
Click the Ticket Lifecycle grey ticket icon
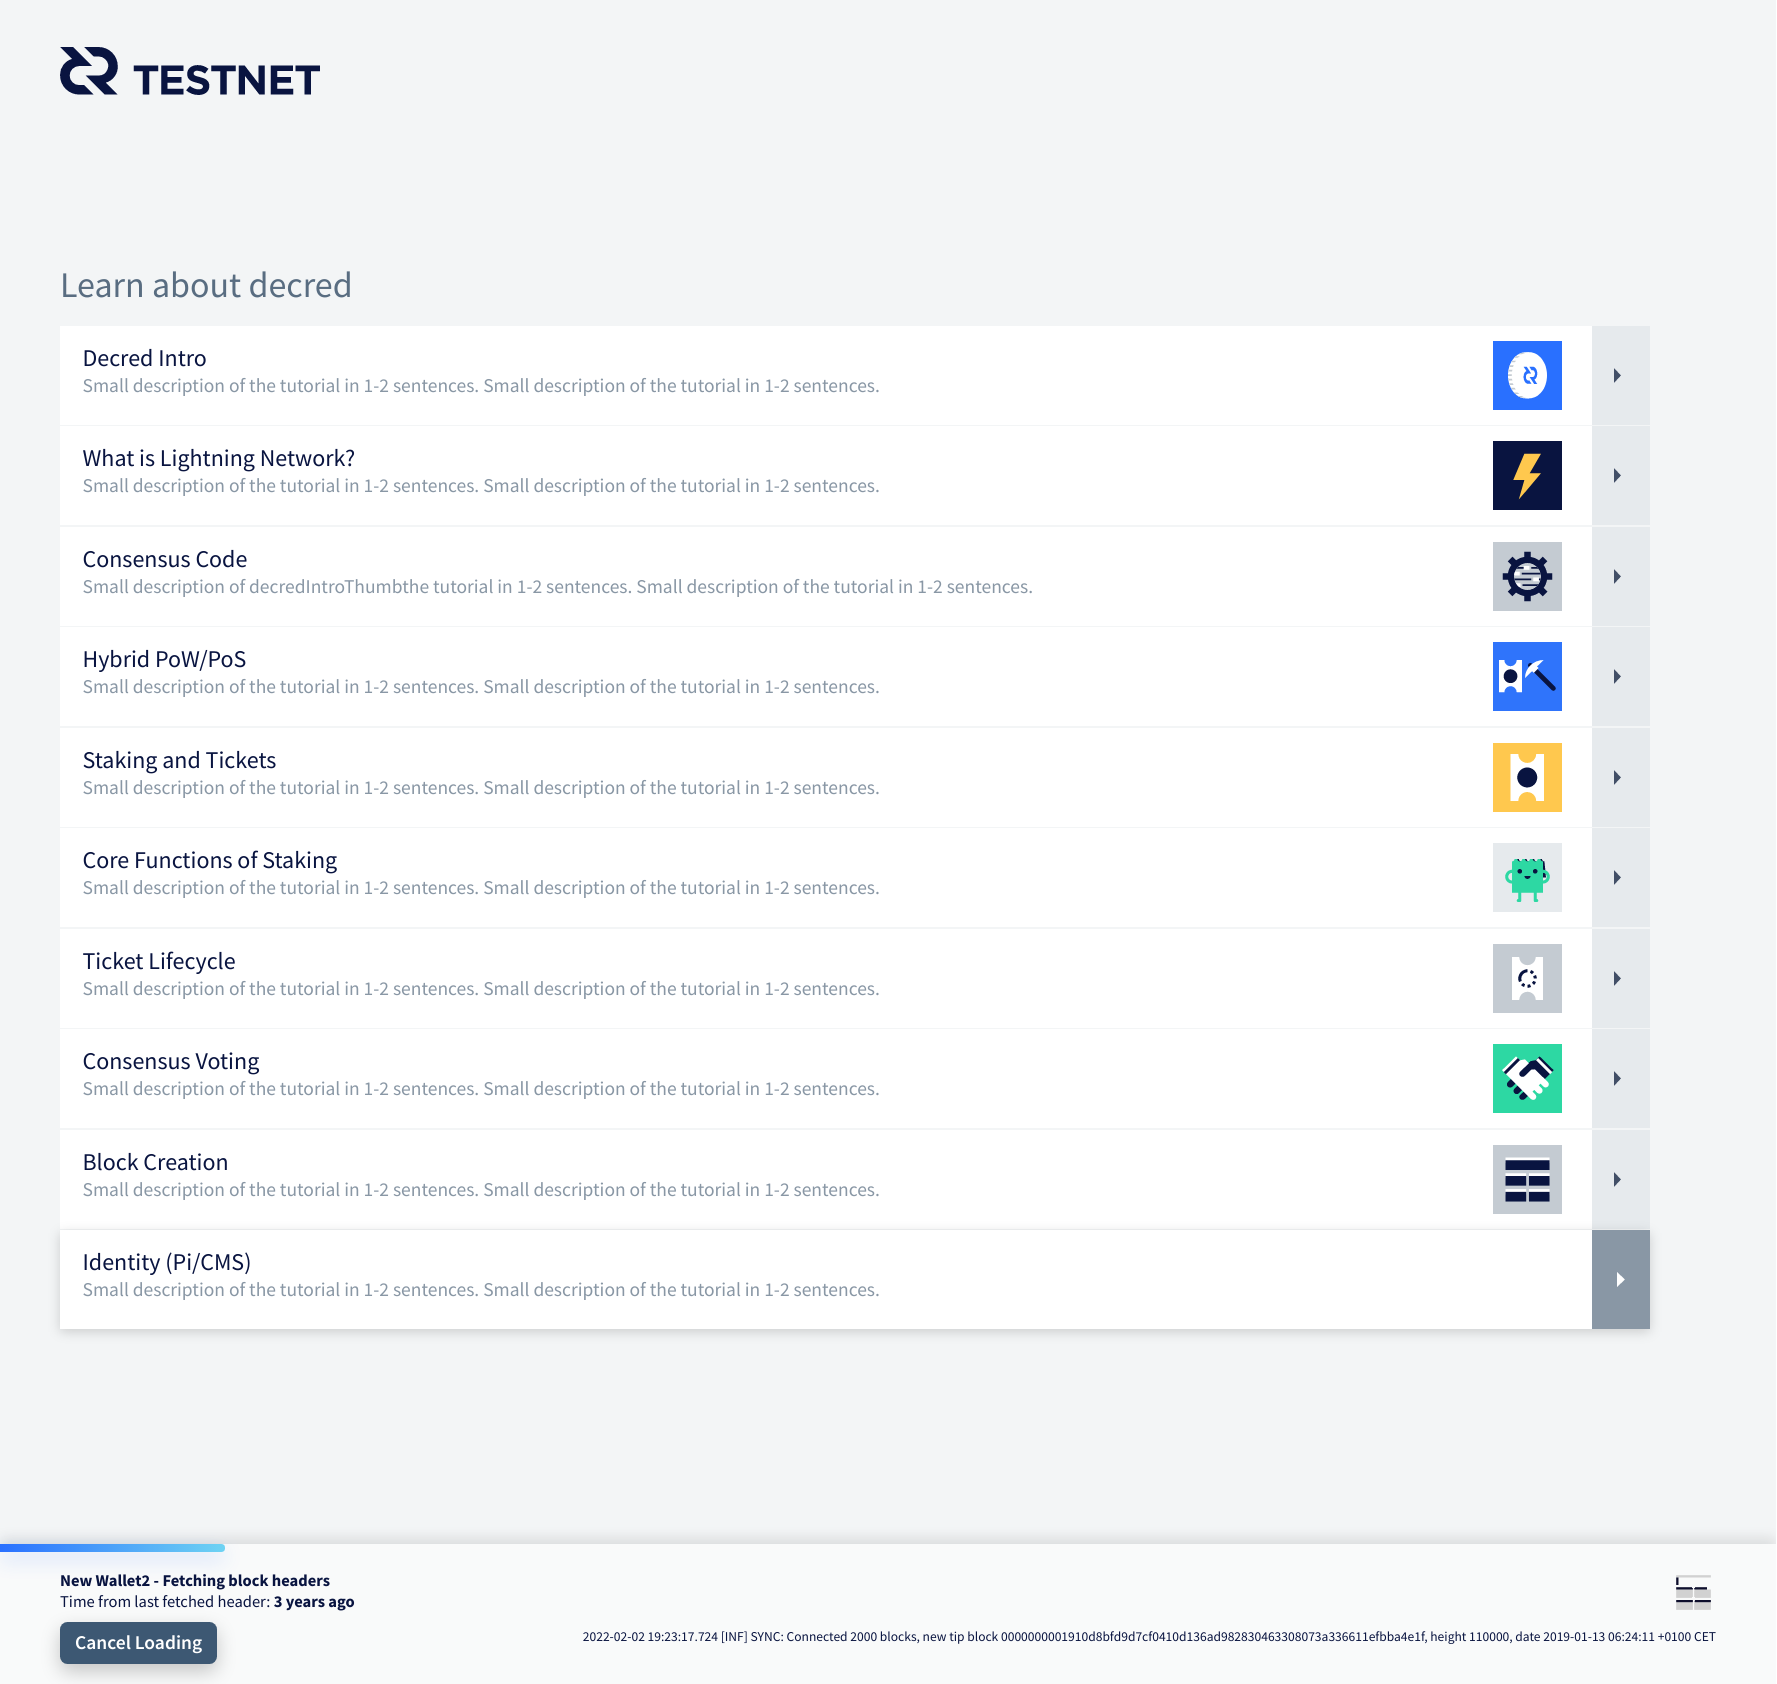[1527, 978]
